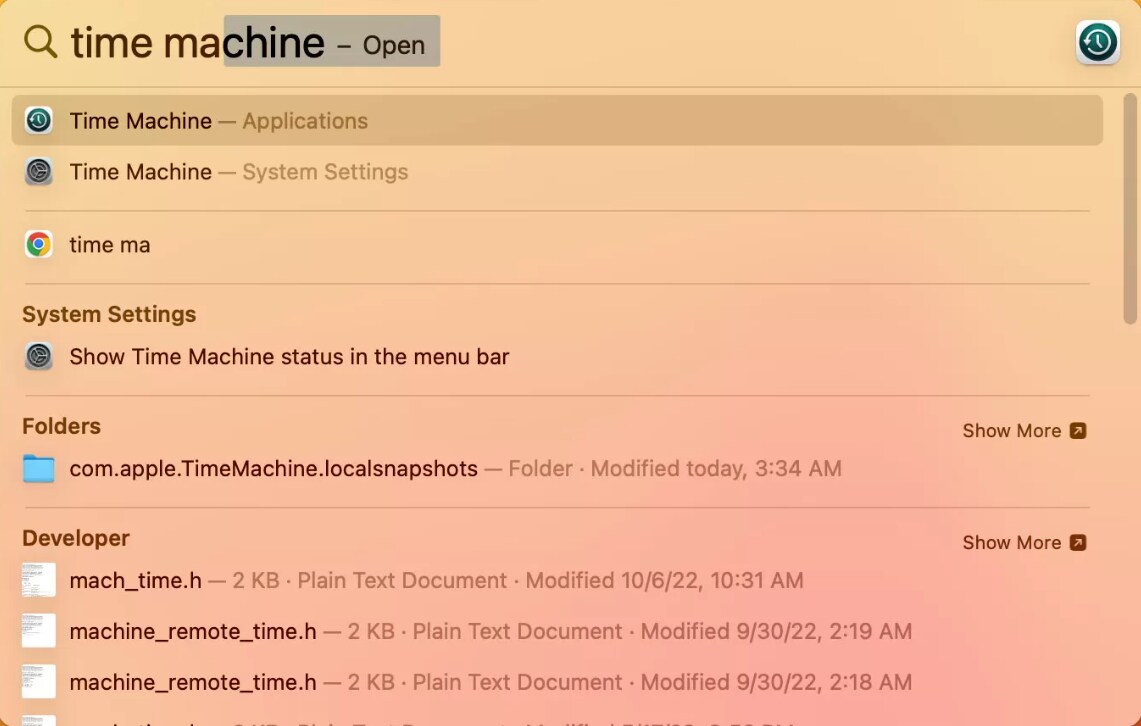Click the mach_time.h document icon

click(39, 581)
